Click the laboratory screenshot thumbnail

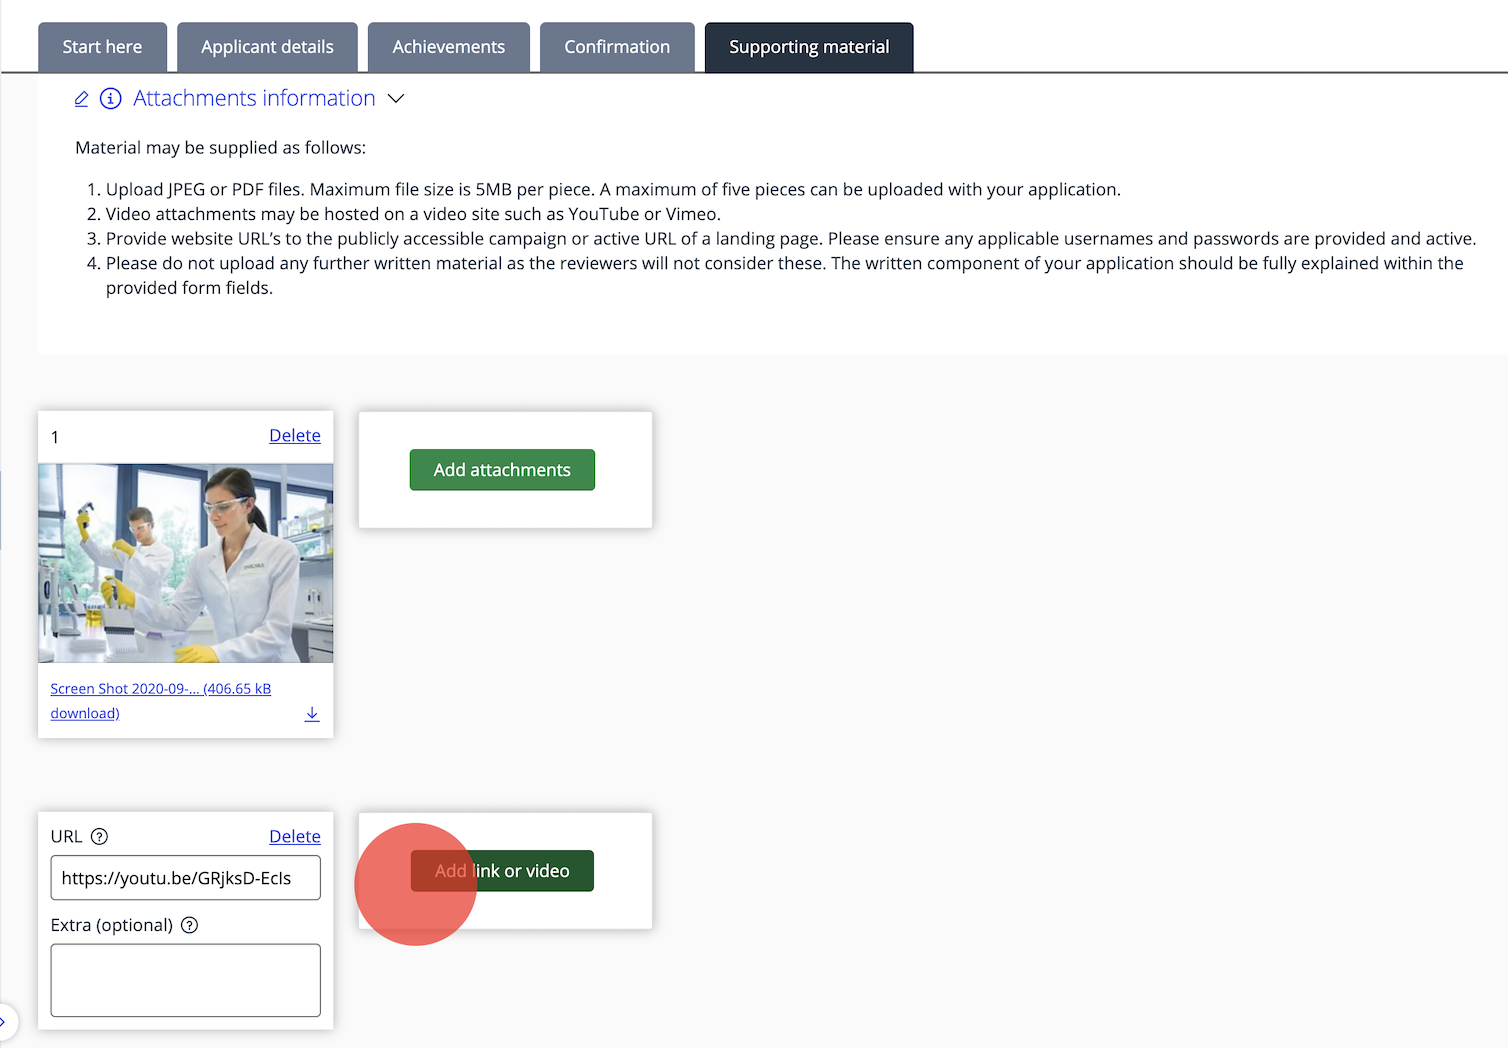pos(185,563)
